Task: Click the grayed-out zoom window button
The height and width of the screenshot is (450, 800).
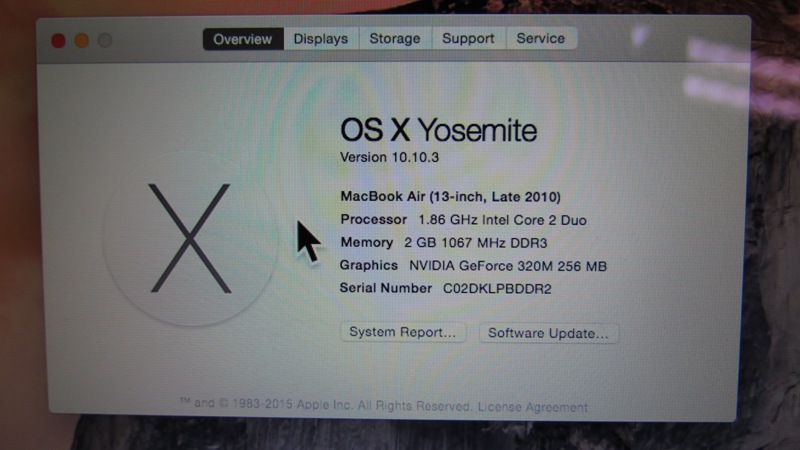Action: point(106,40)
